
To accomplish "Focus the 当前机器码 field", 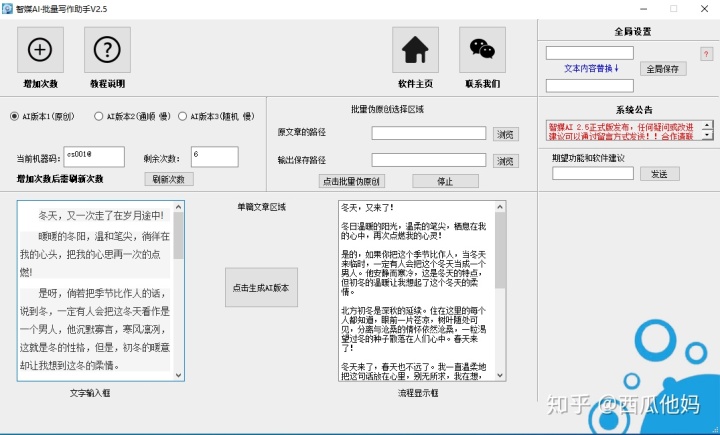I will pyautogui.click(x=94, y=157).
